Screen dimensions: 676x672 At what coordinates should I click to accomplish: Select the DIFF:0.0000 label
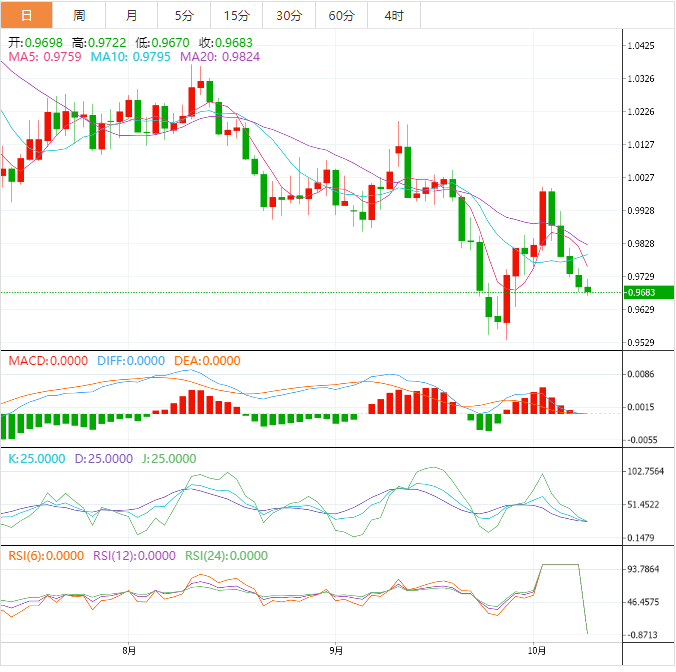(131, 360)
